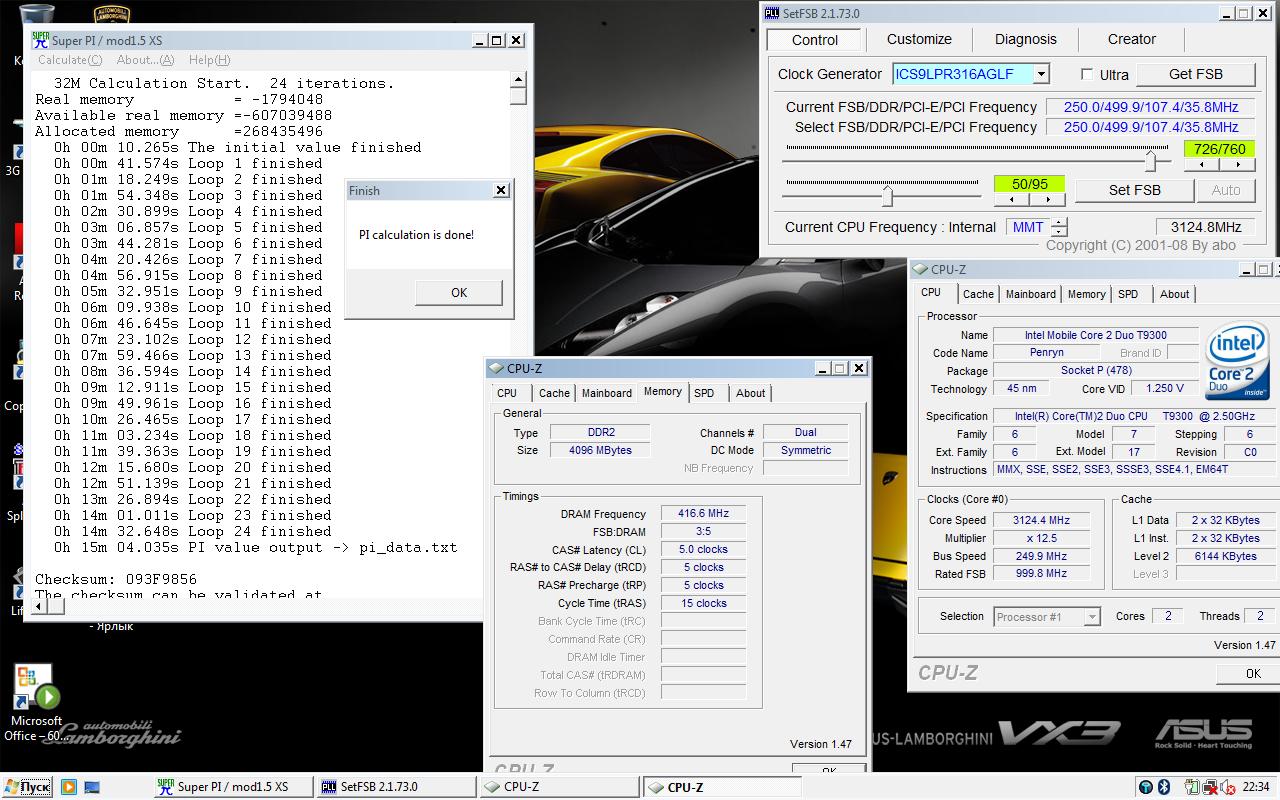Click Show Desktop quick launch icon
The height and width of the screenshot is (800, 1280).
point(92,787)
